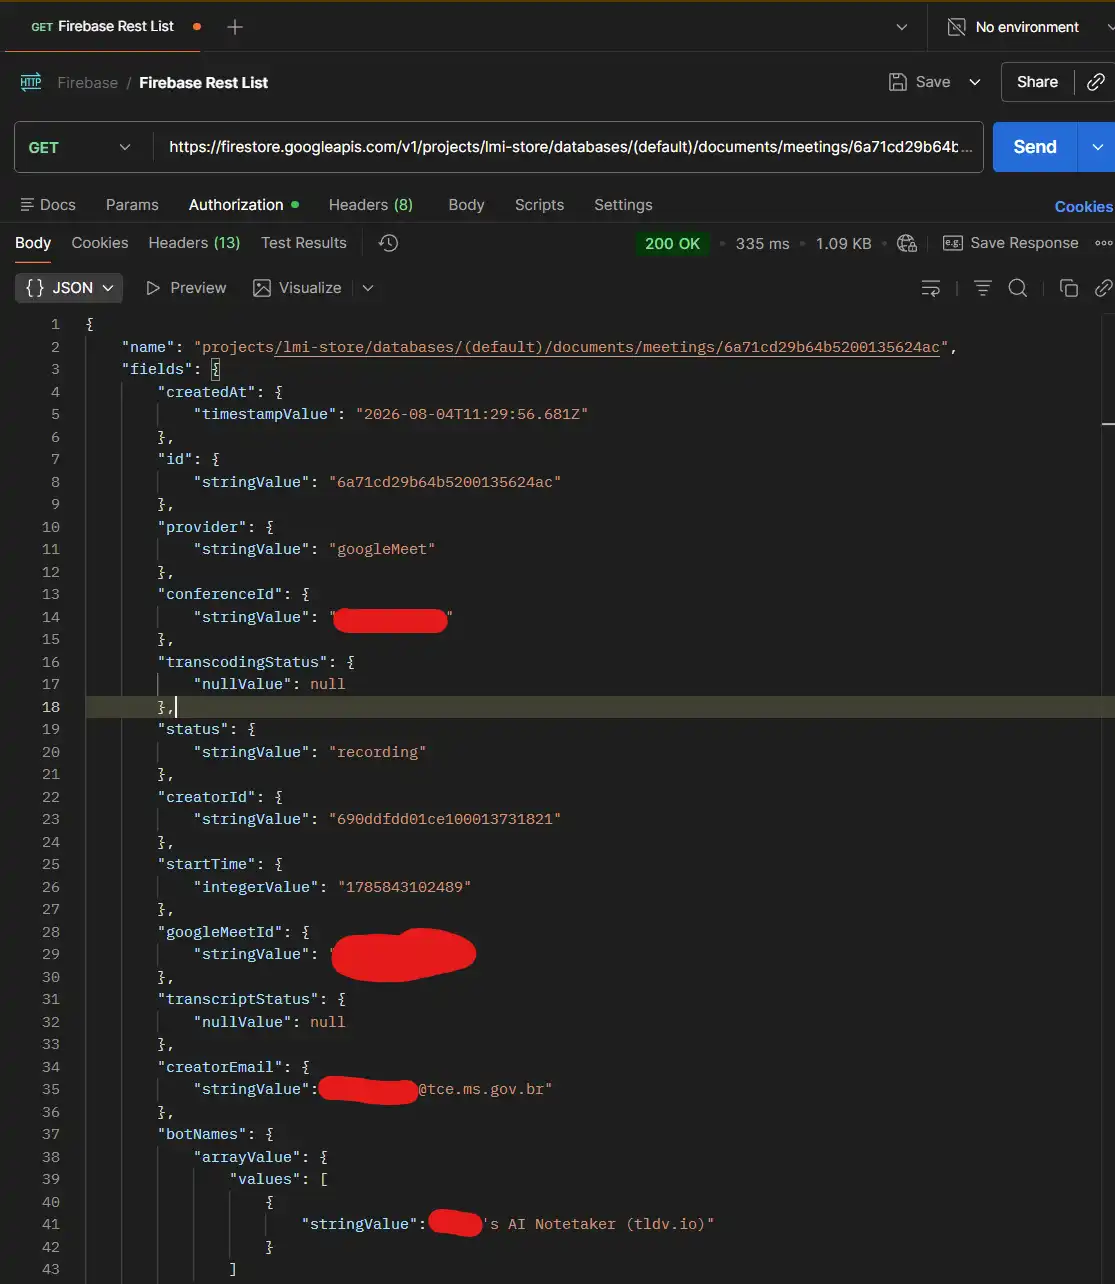Screen dimensions: 1115x1284
Task: Expand the Visualize options chevron
Action: (368, 288)
